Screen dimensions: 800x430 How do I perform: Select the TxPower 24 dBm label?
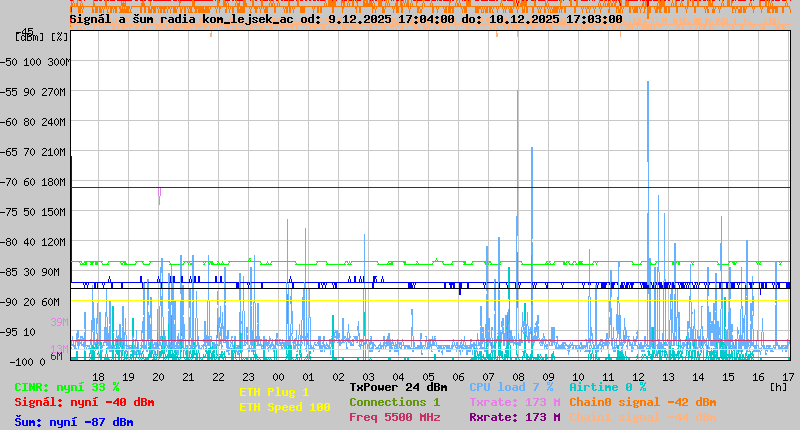(398, 387)
